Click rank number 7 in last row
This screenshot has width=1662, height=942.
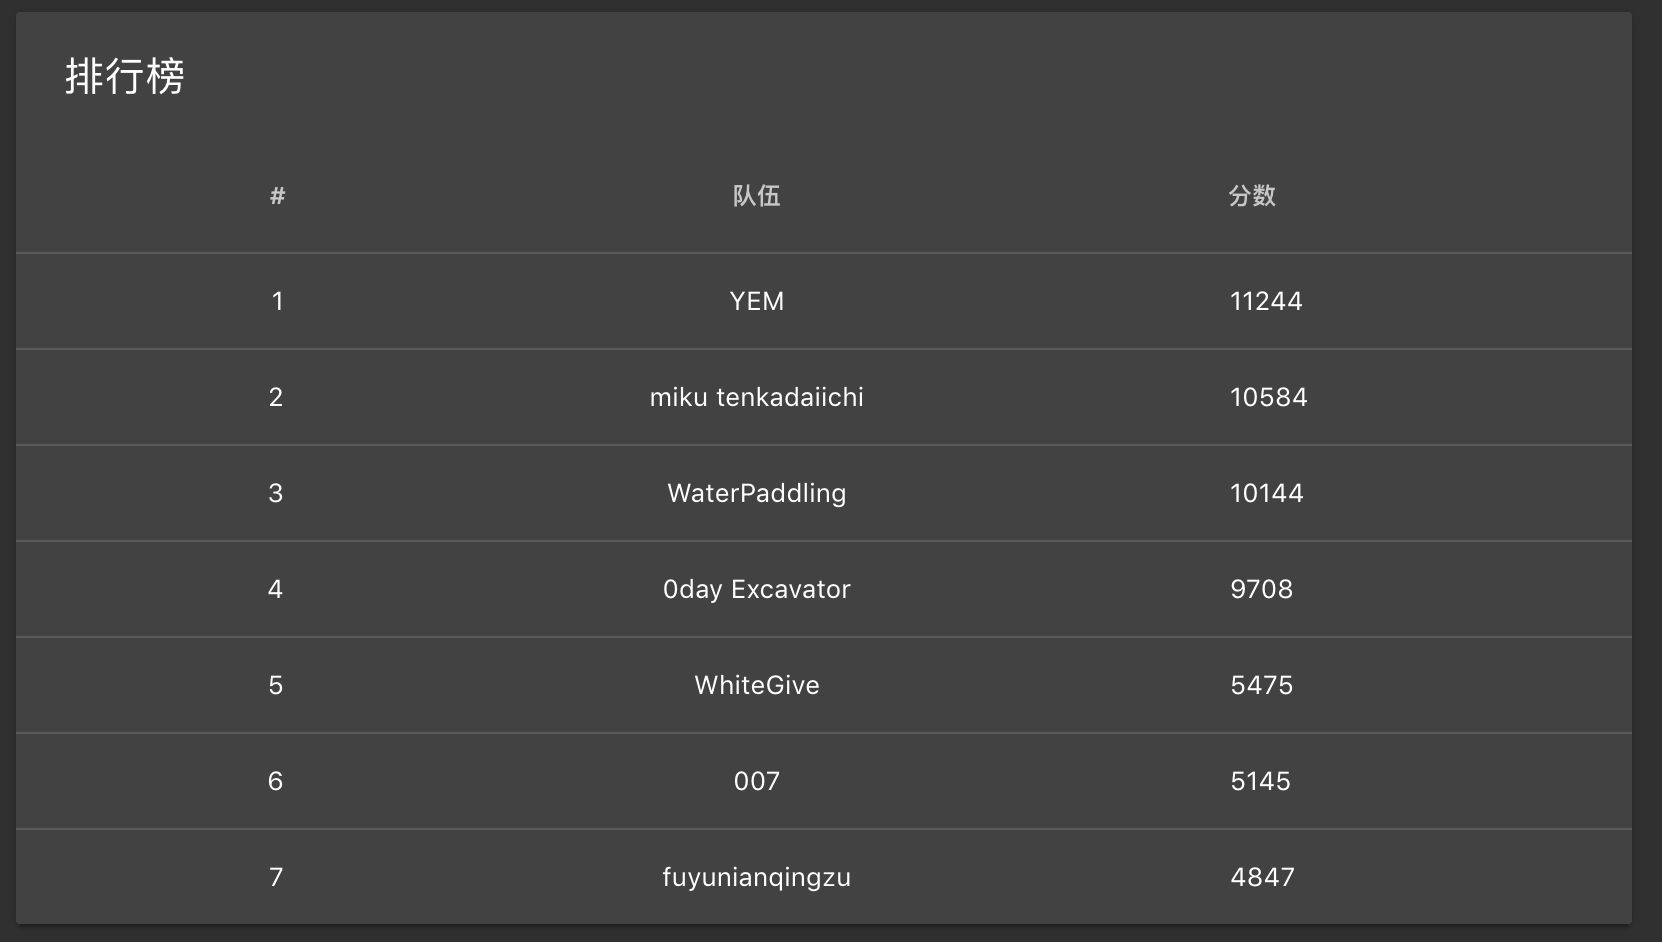click(276, 877)
